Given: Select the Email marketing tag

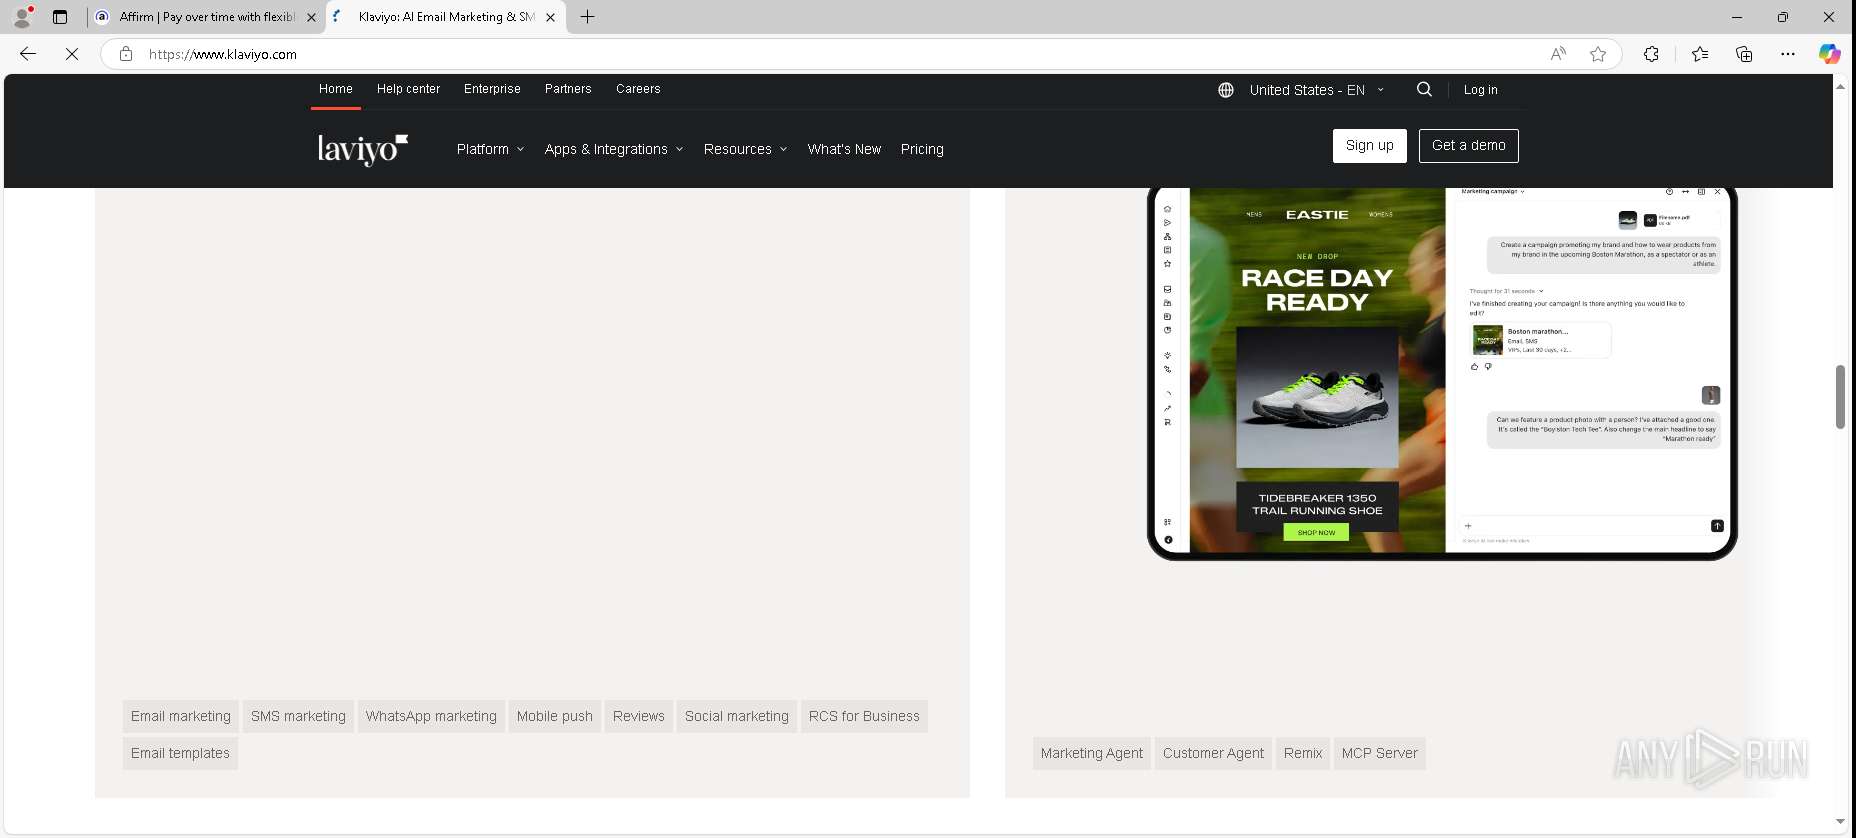Looking at the screenshot, I should point(181,716).
